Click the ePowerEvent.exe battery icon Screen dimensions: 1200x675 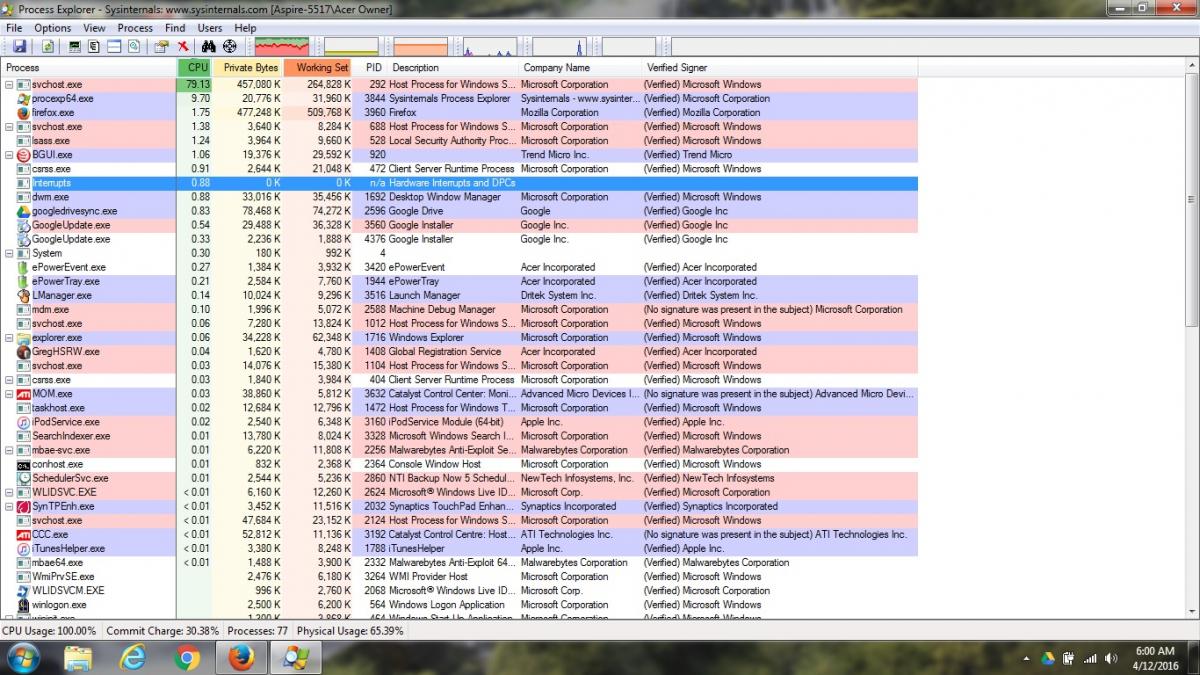24,267
